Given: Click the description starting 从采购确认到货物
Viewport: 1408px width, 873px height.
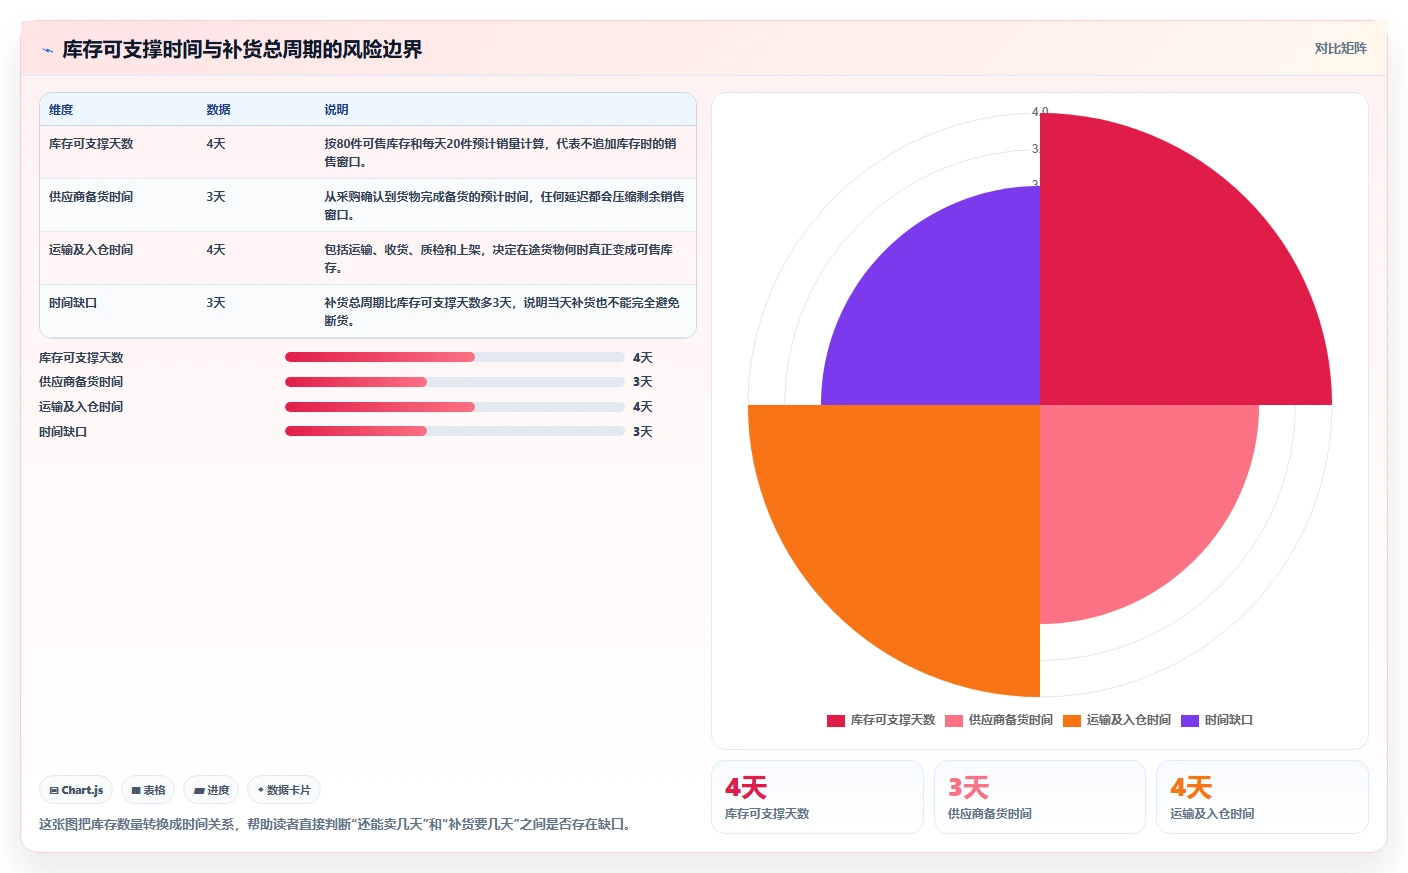Looking at the screenshot, I should click(504, 205).
